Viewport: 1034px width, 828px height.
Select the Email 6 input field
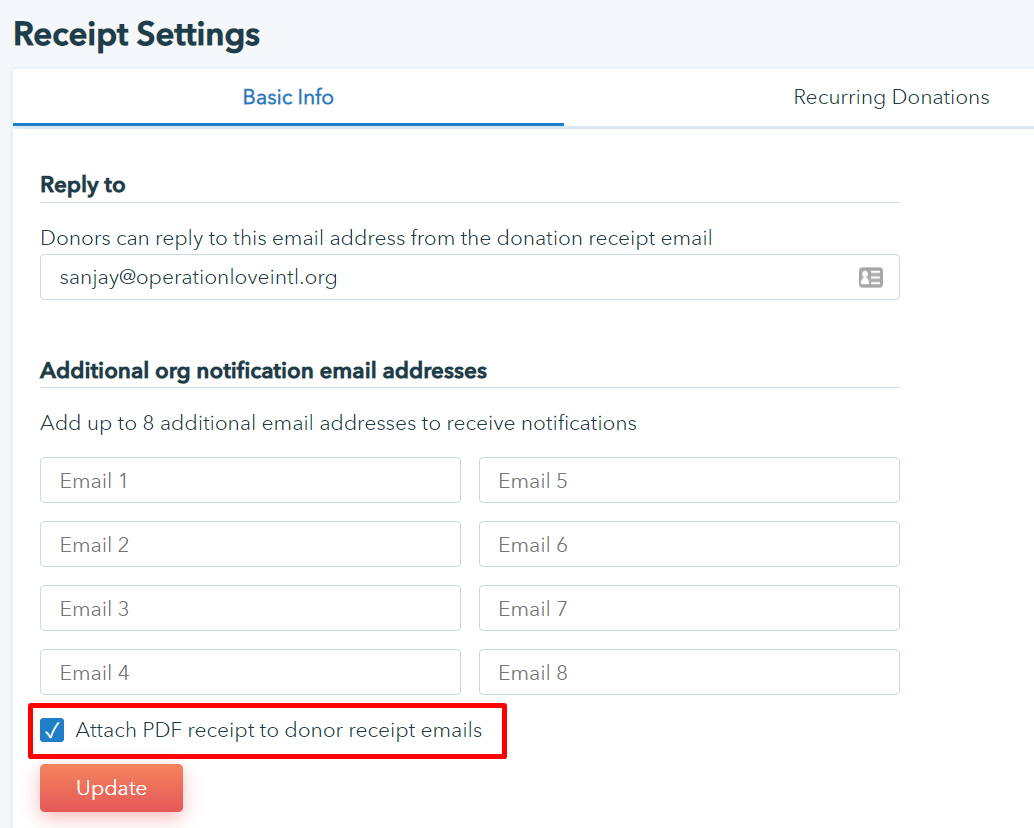click(689, 545)
